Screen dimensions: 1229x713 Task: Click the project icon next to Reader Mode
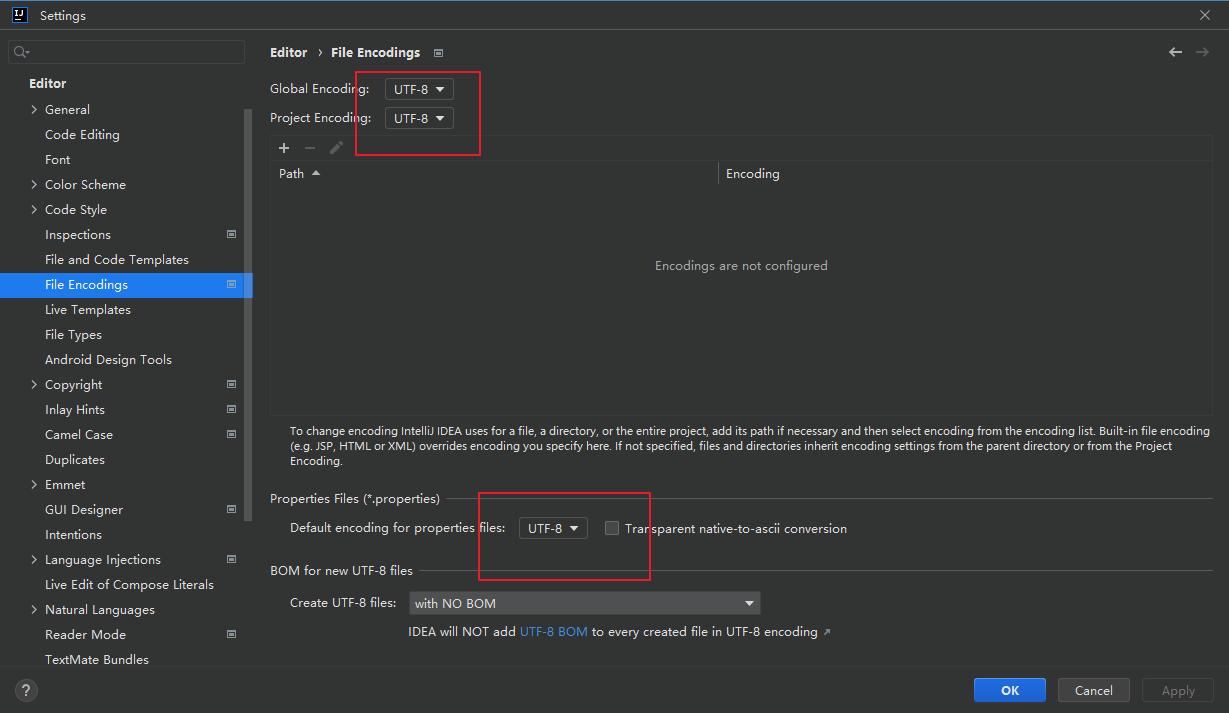[x=231, y=634]
